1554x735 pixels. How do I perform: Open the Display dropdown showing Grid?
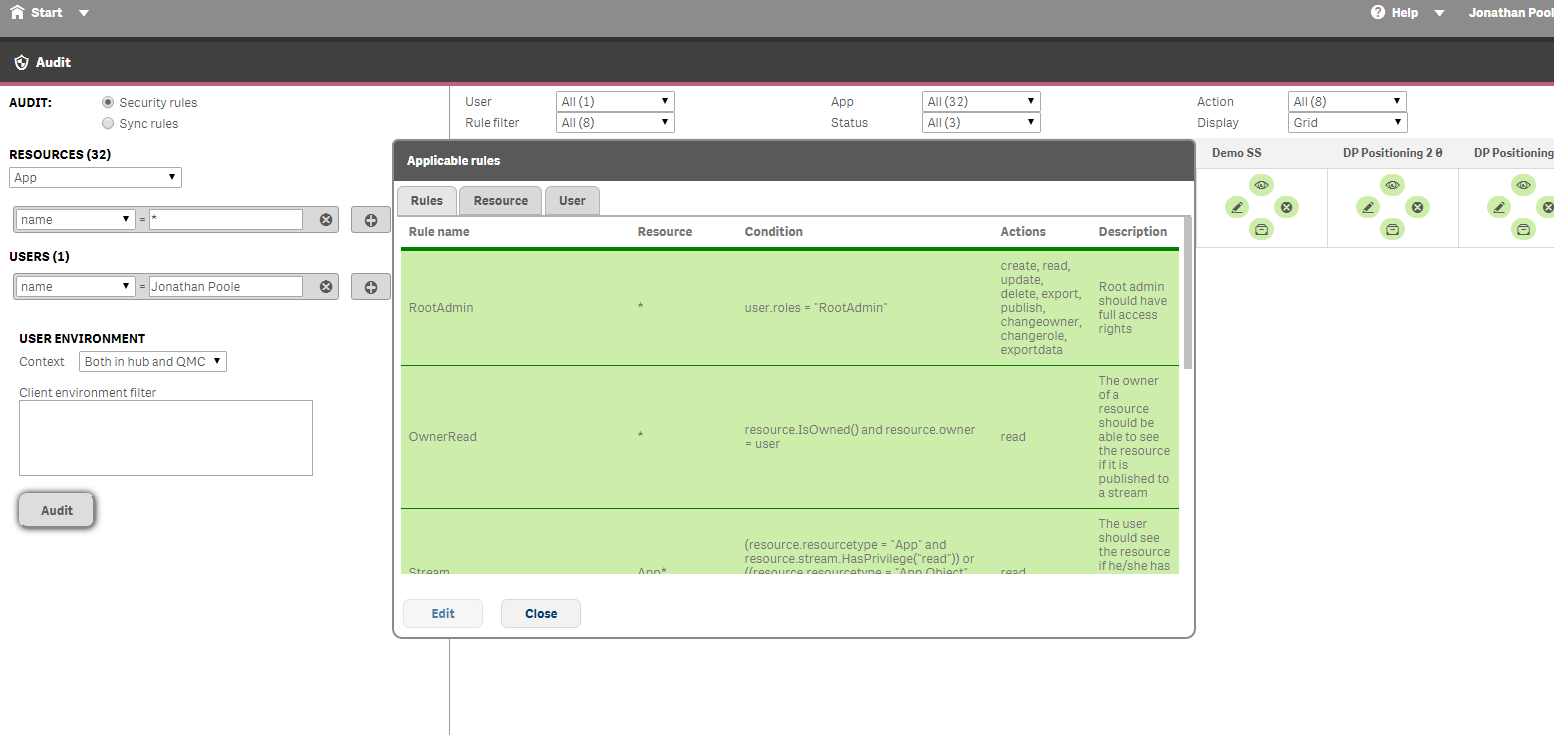click(x=1347, y=123)
